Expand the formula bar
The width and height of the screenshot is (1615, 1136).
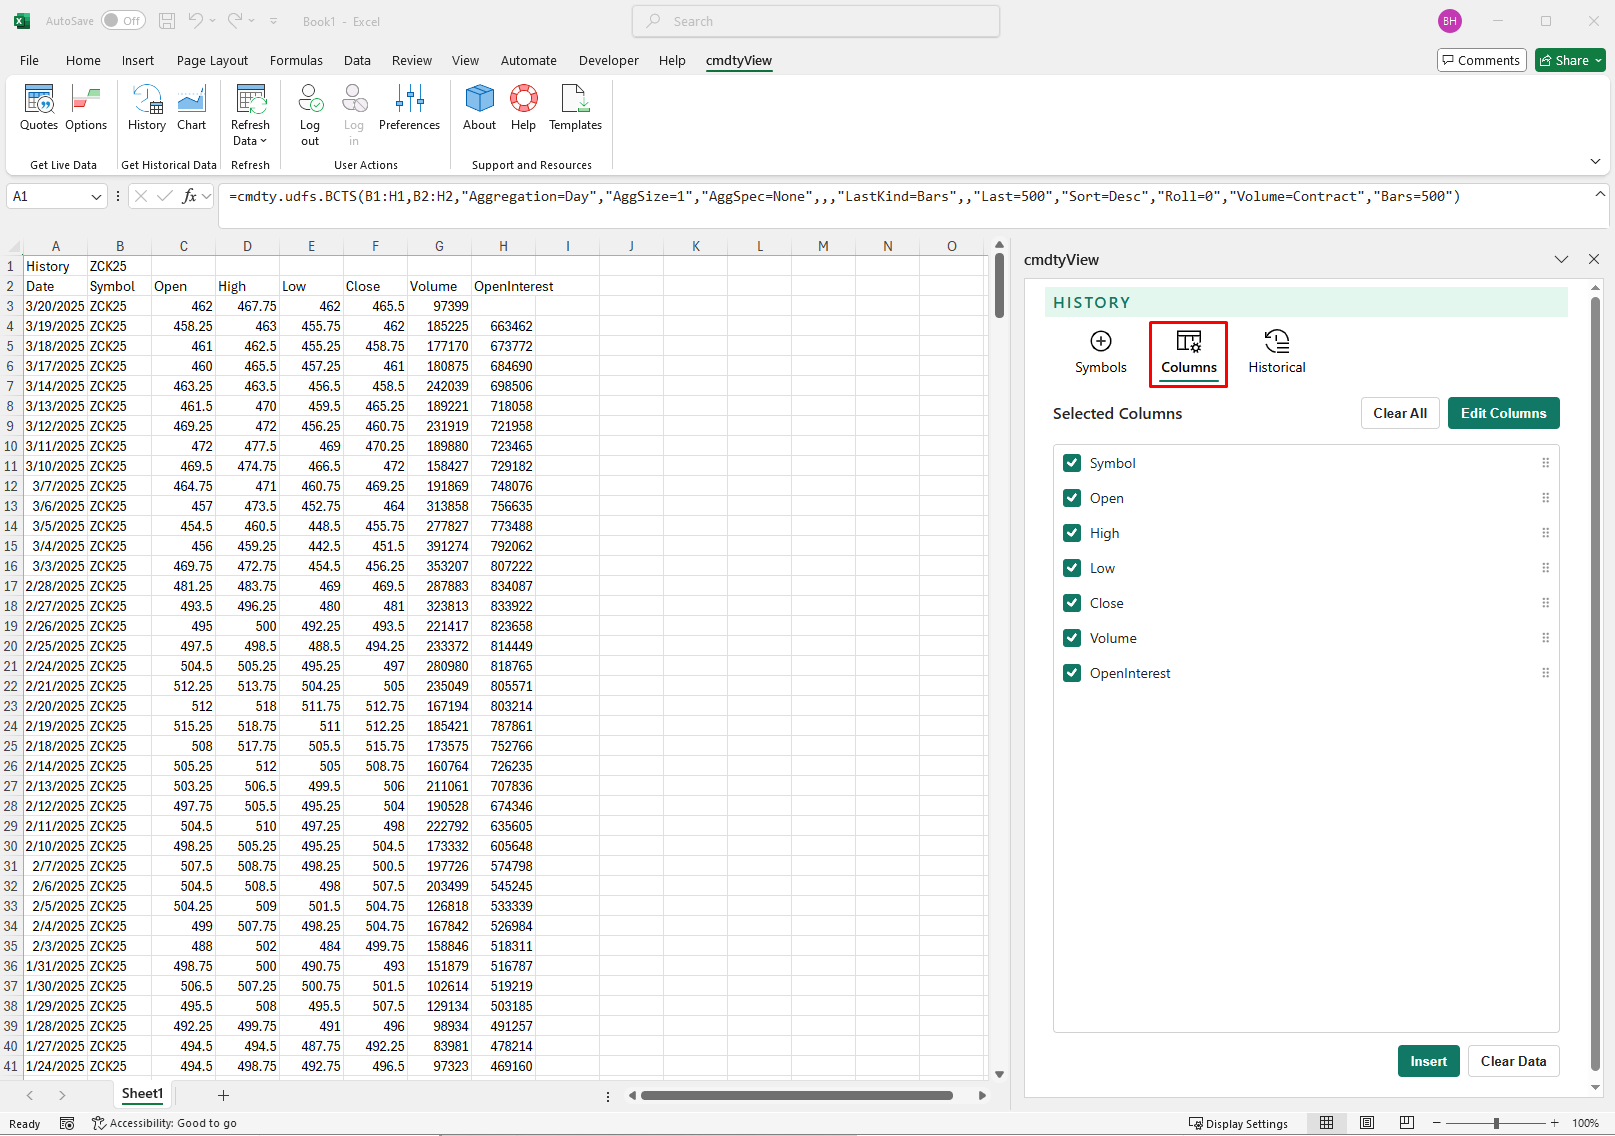pos(1600,194)
